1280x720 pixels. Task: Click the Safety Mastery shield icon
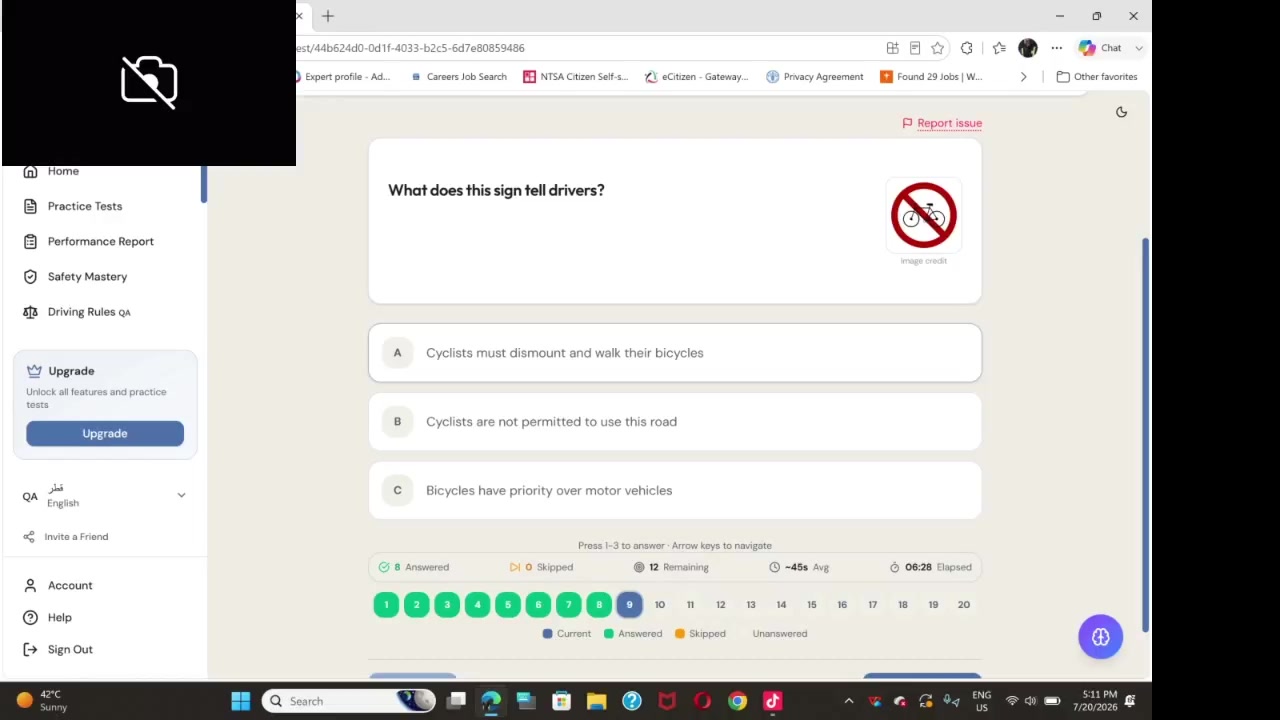point(30,276)
